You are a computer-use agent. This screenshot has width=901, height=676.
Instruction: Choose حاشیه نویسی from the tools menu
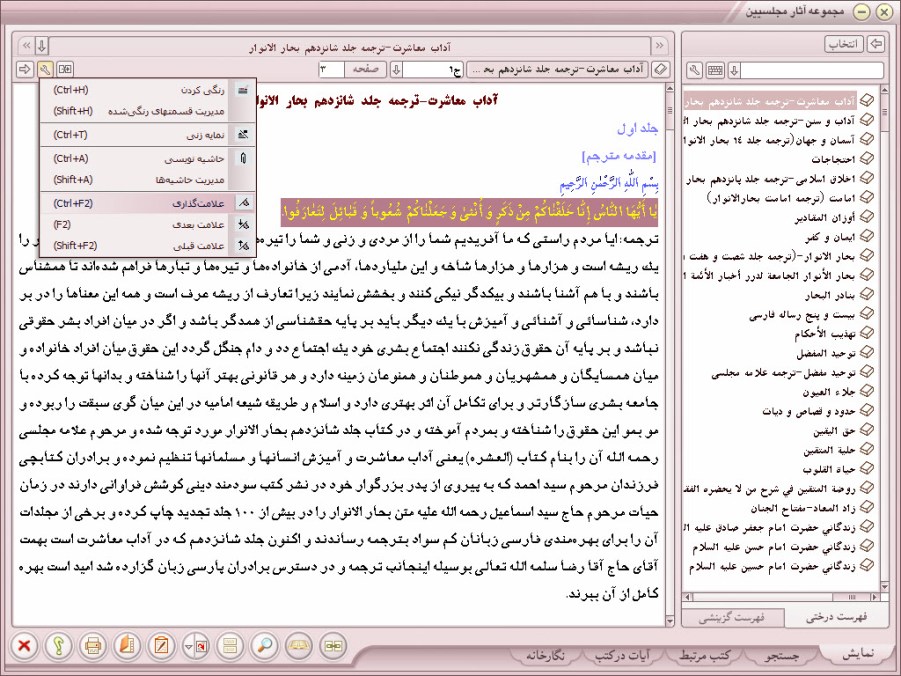(x=148, y=158)
